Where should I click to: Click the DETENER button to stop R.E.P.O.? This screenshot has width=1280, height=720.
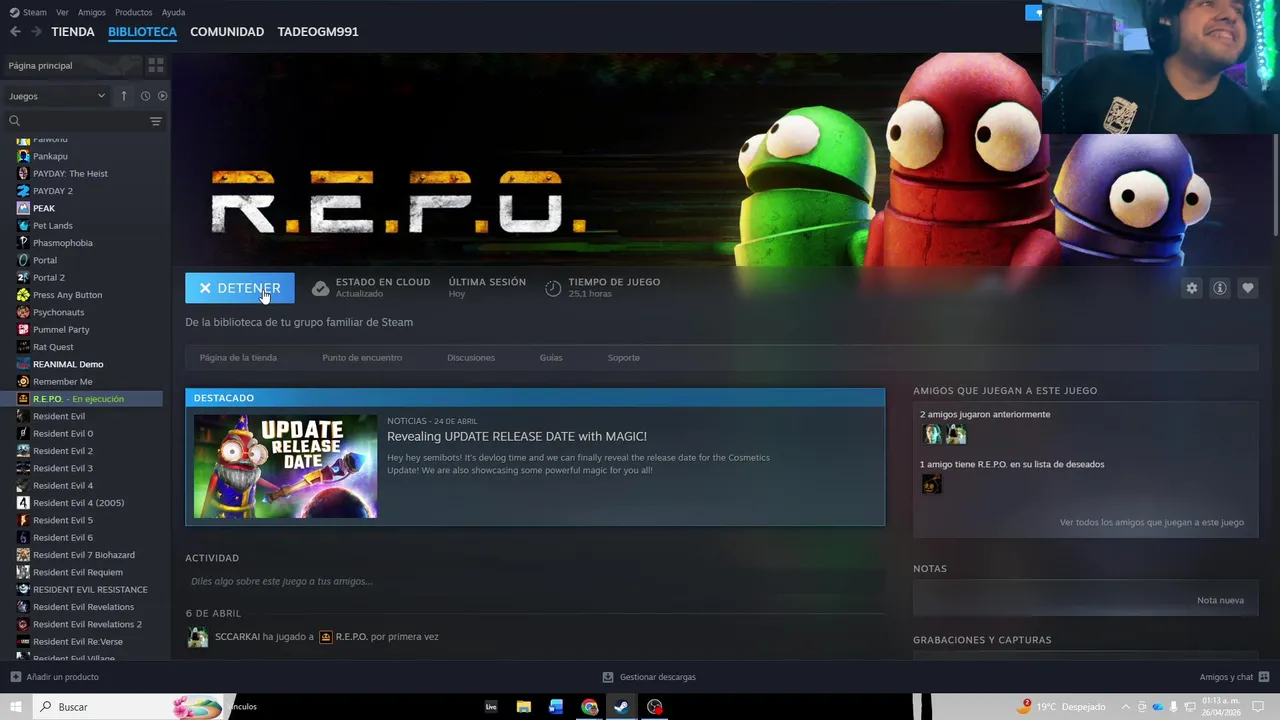[x=239, y=288]
